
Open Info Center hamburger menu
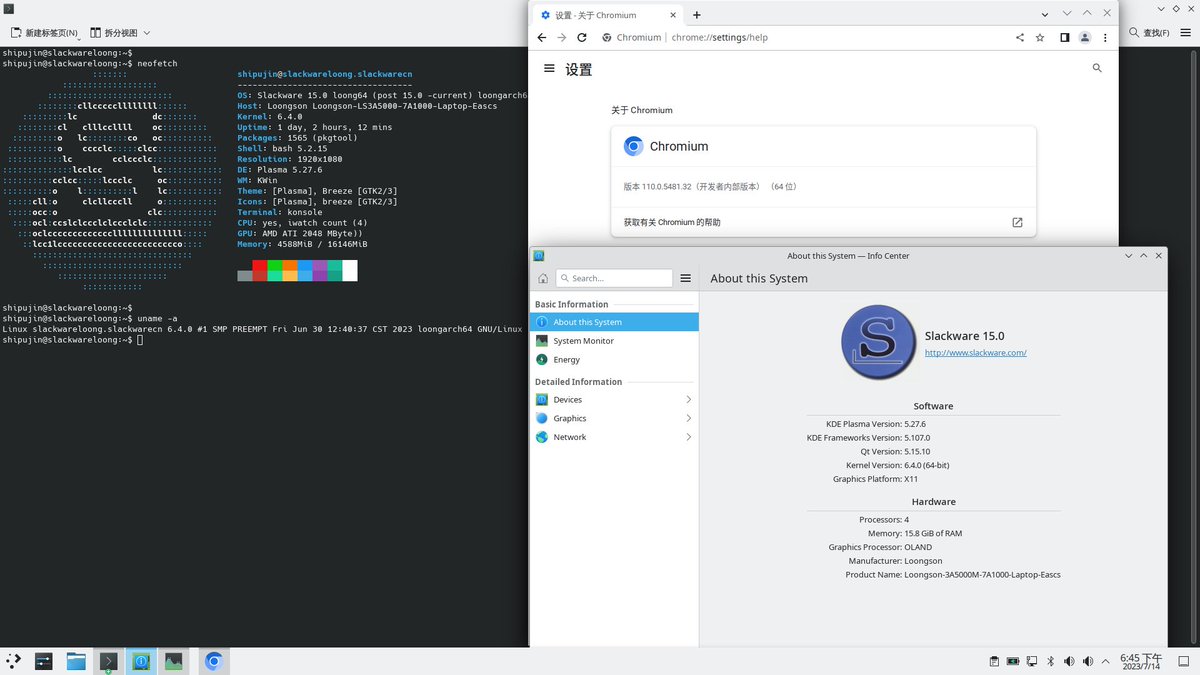click(x=686, y=278)
